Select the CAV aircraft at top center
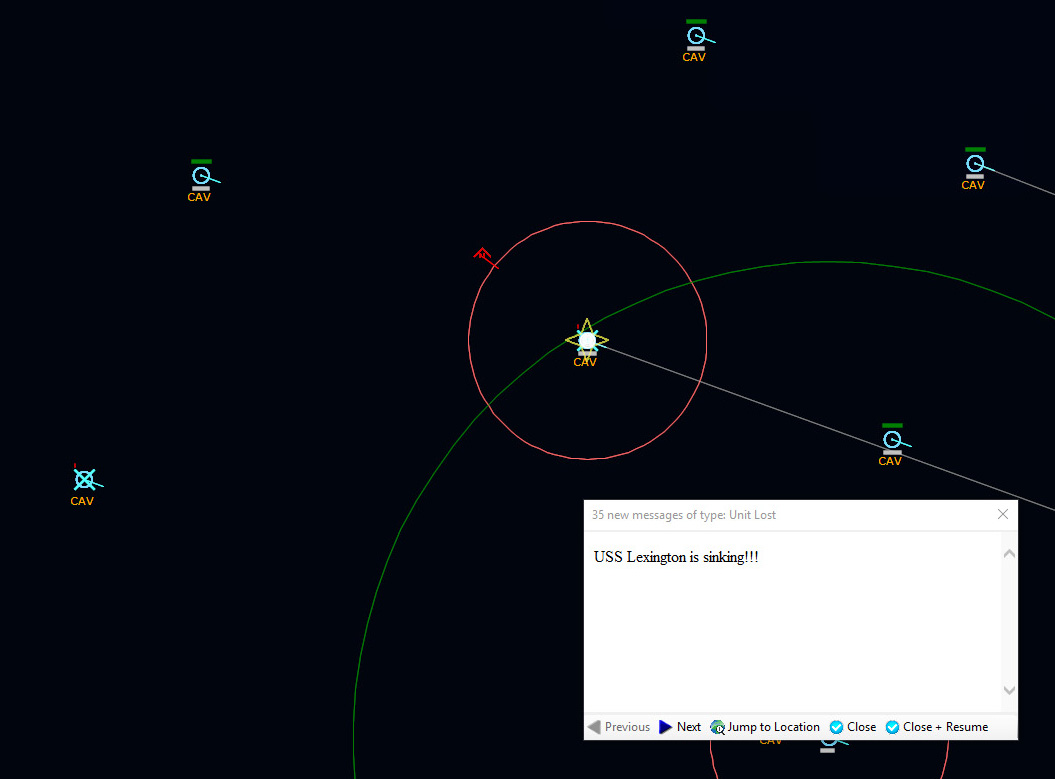 (697, 36)
